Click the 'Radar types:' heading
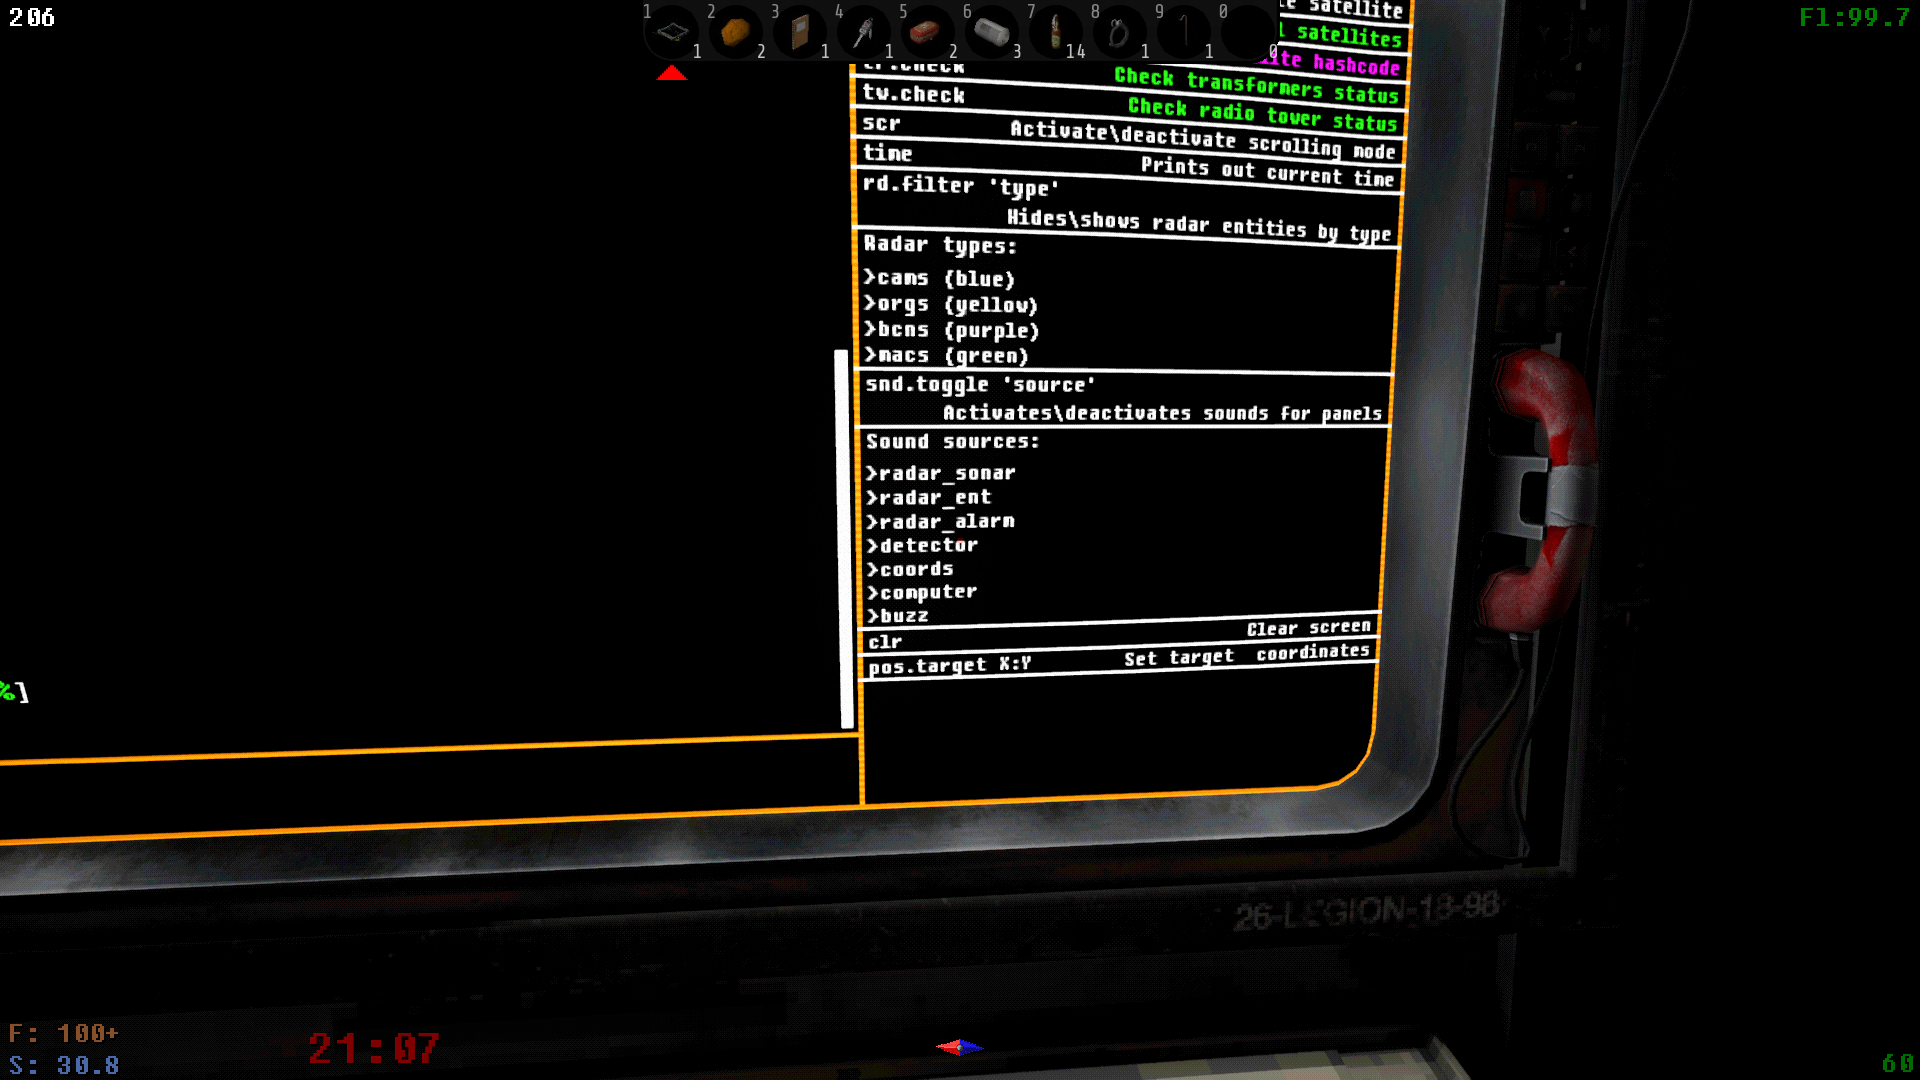The image size is (1920, 1080). [940, 244]
